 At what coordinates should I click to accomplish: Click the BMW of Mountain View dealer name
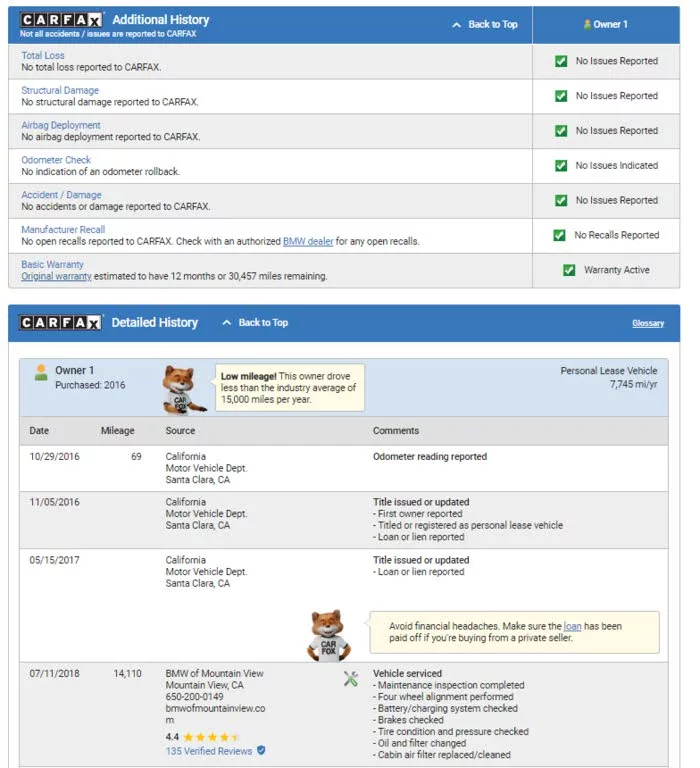click(x=215, y=673)
